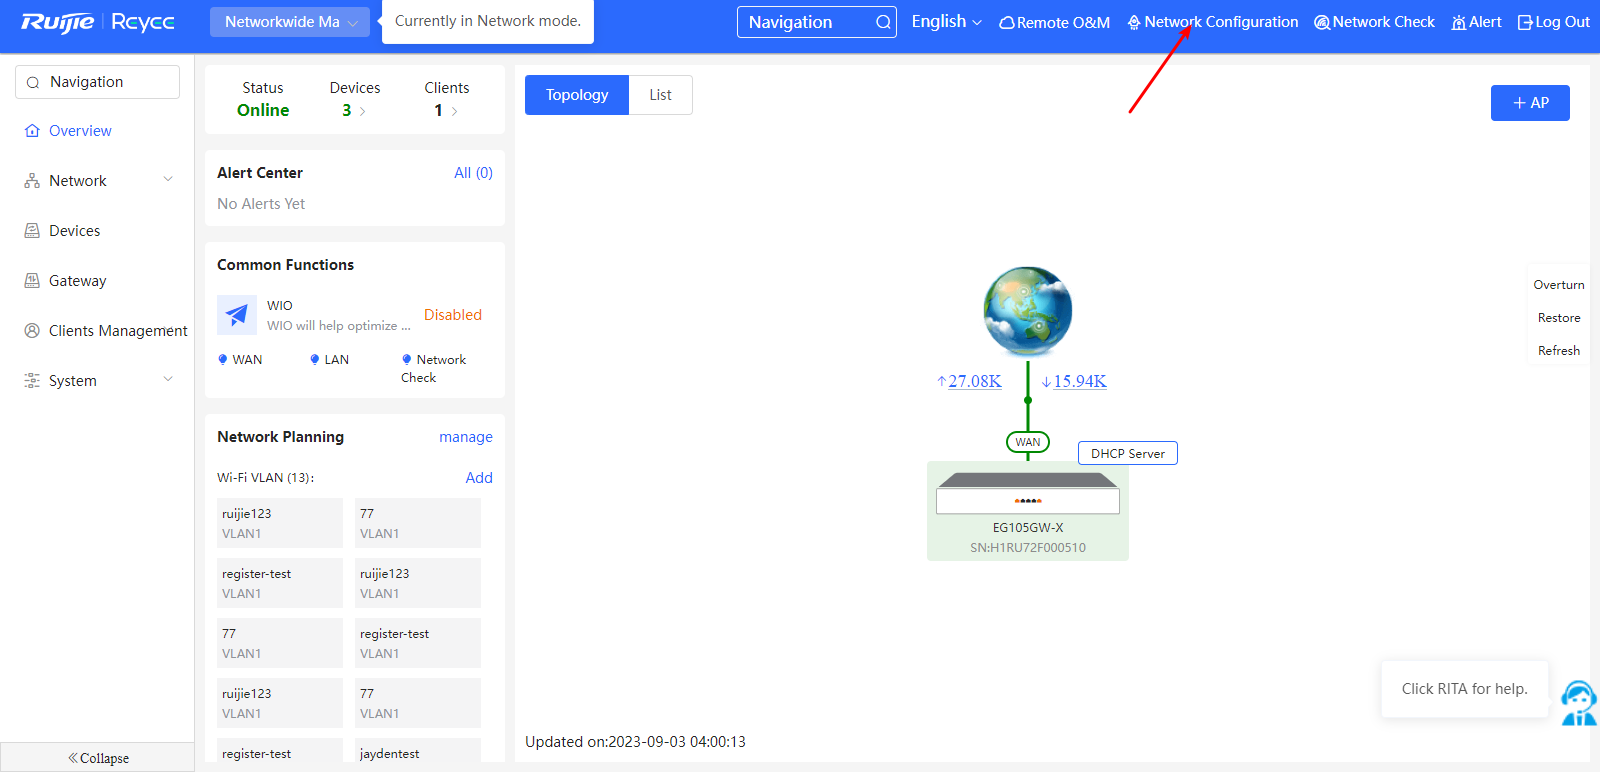Collapse the left sidebar

(x=98, y=758)
